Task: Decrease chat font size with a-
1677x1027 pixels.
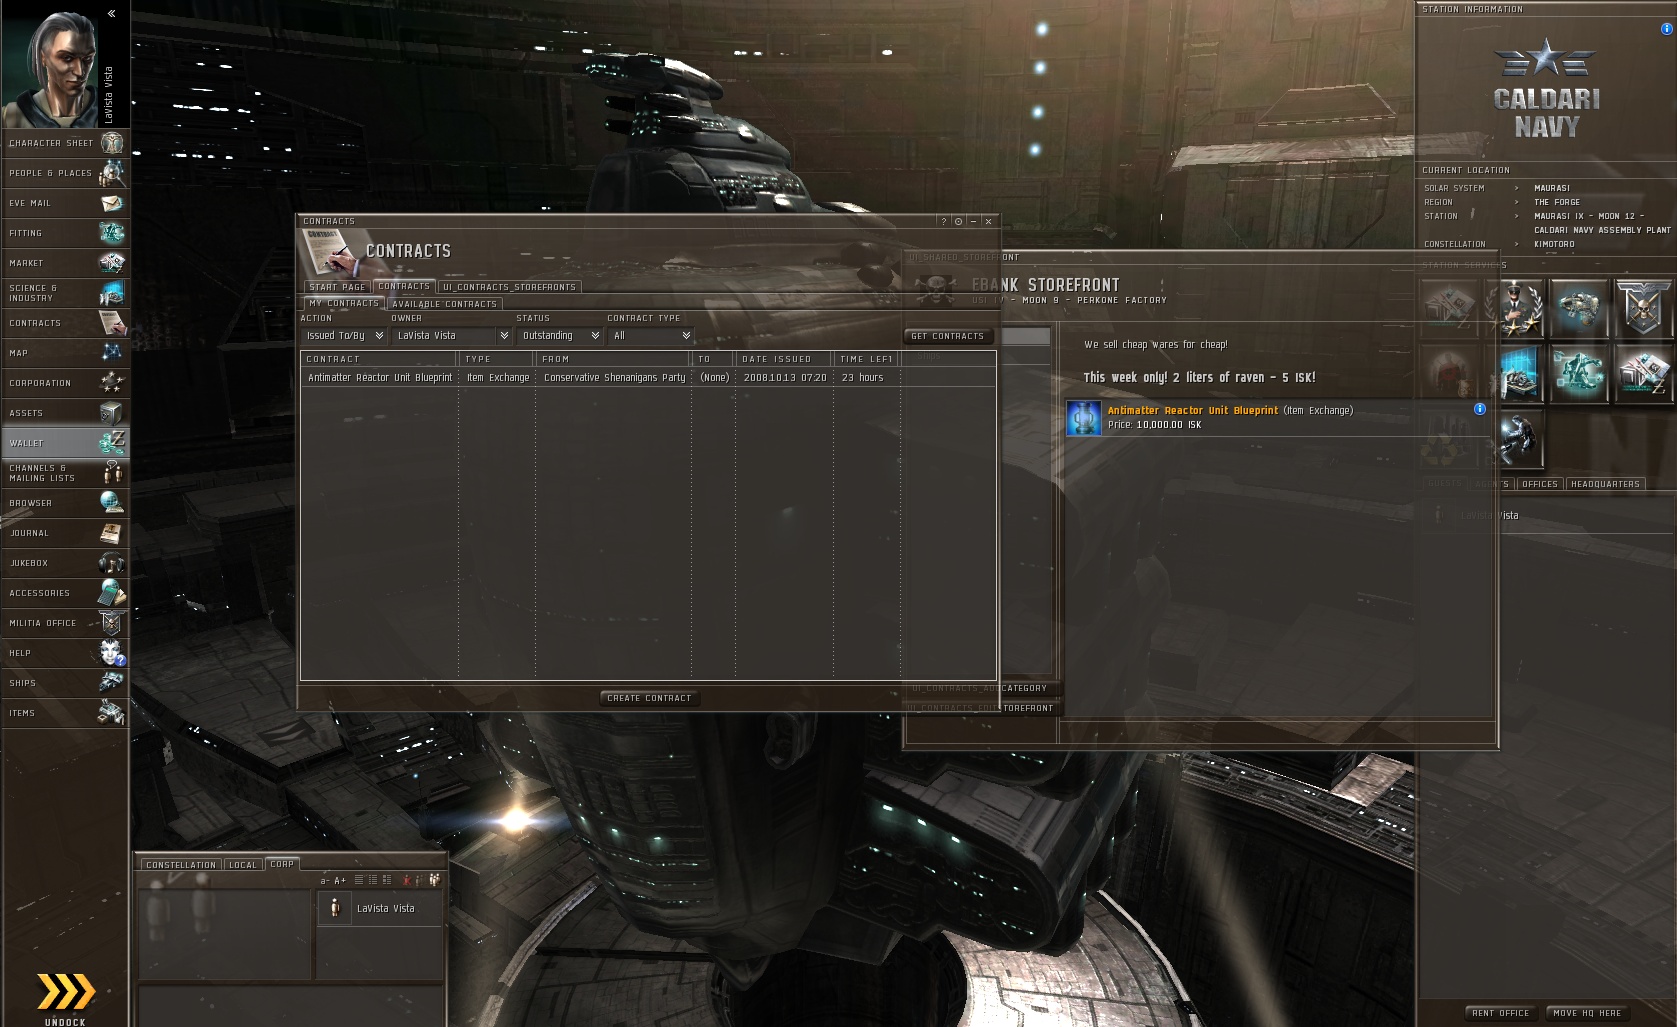Action: [x=324, y=880]
